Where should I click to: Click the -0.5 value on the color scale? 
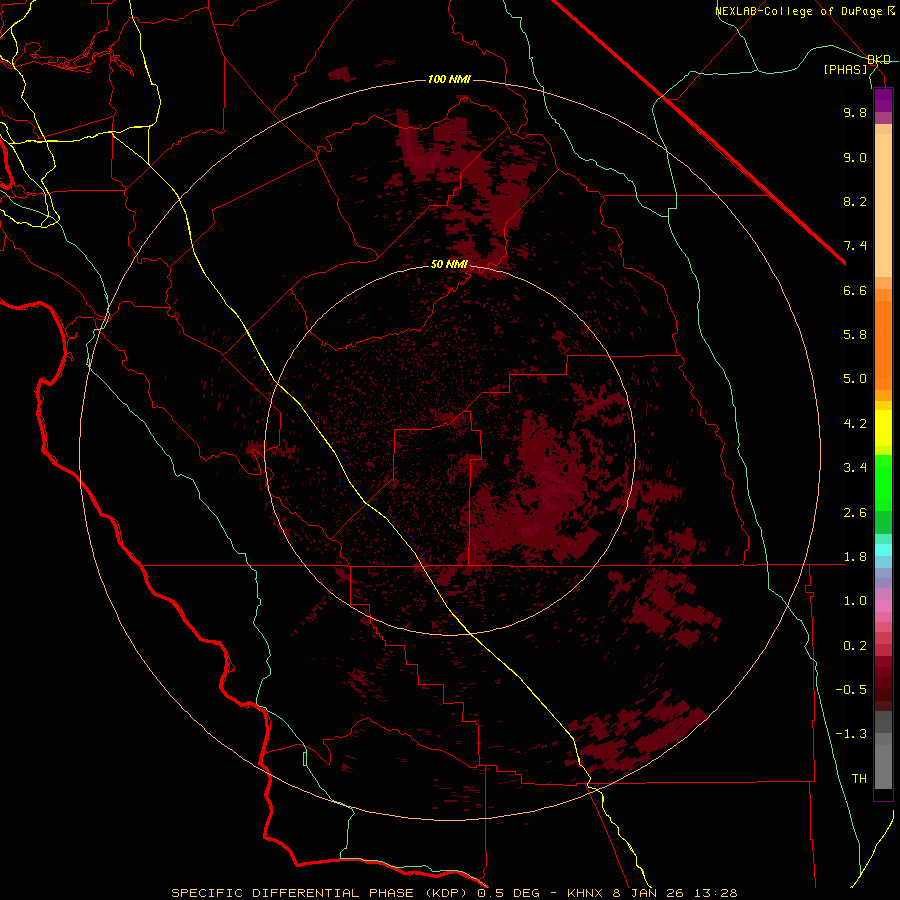tap(851, 690)
